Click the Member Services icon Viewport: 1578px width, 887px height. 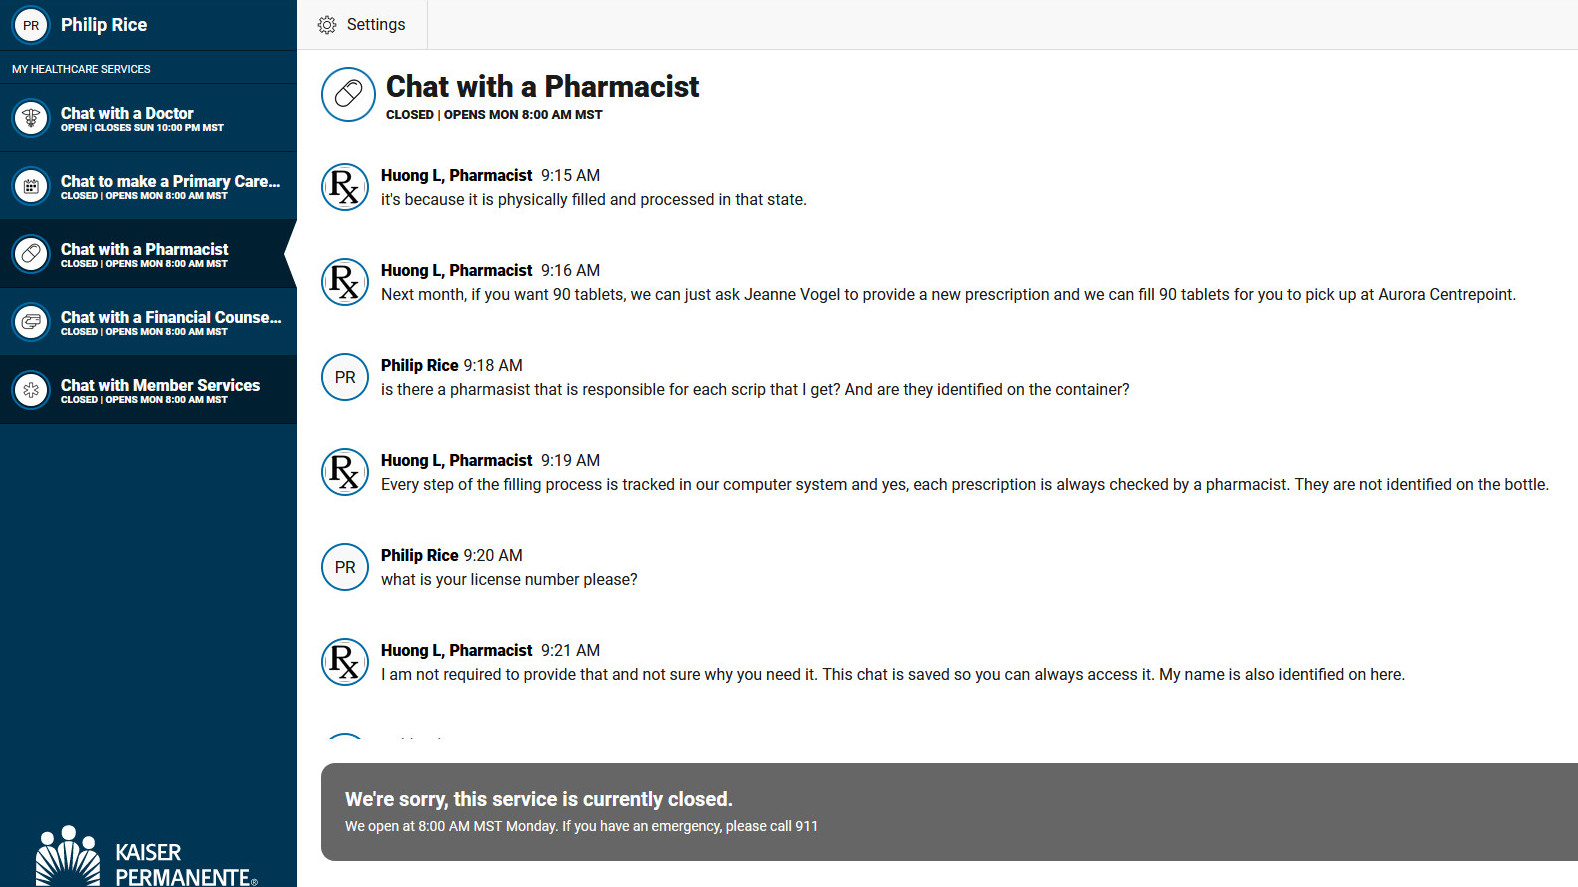31,390
